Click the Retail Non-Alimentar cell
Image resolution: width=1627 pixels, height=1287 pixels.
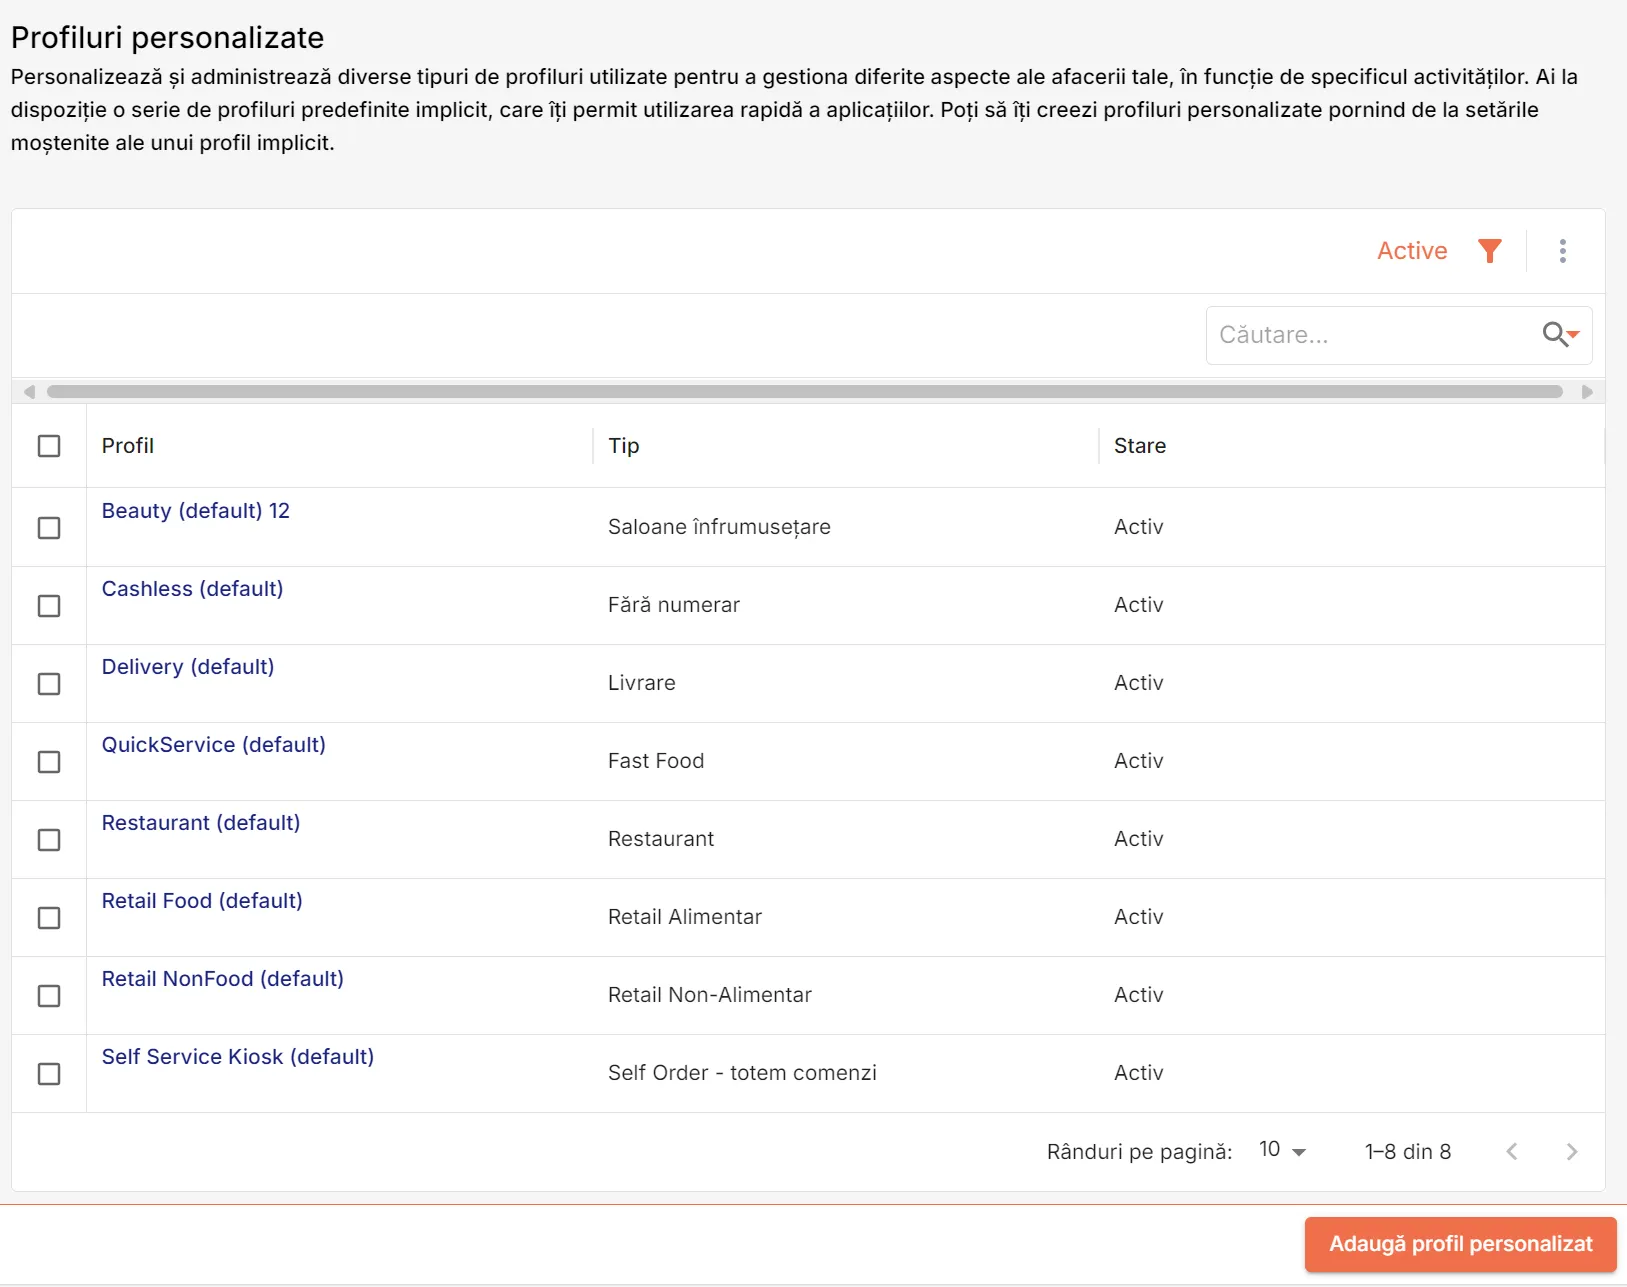(710, 995)
